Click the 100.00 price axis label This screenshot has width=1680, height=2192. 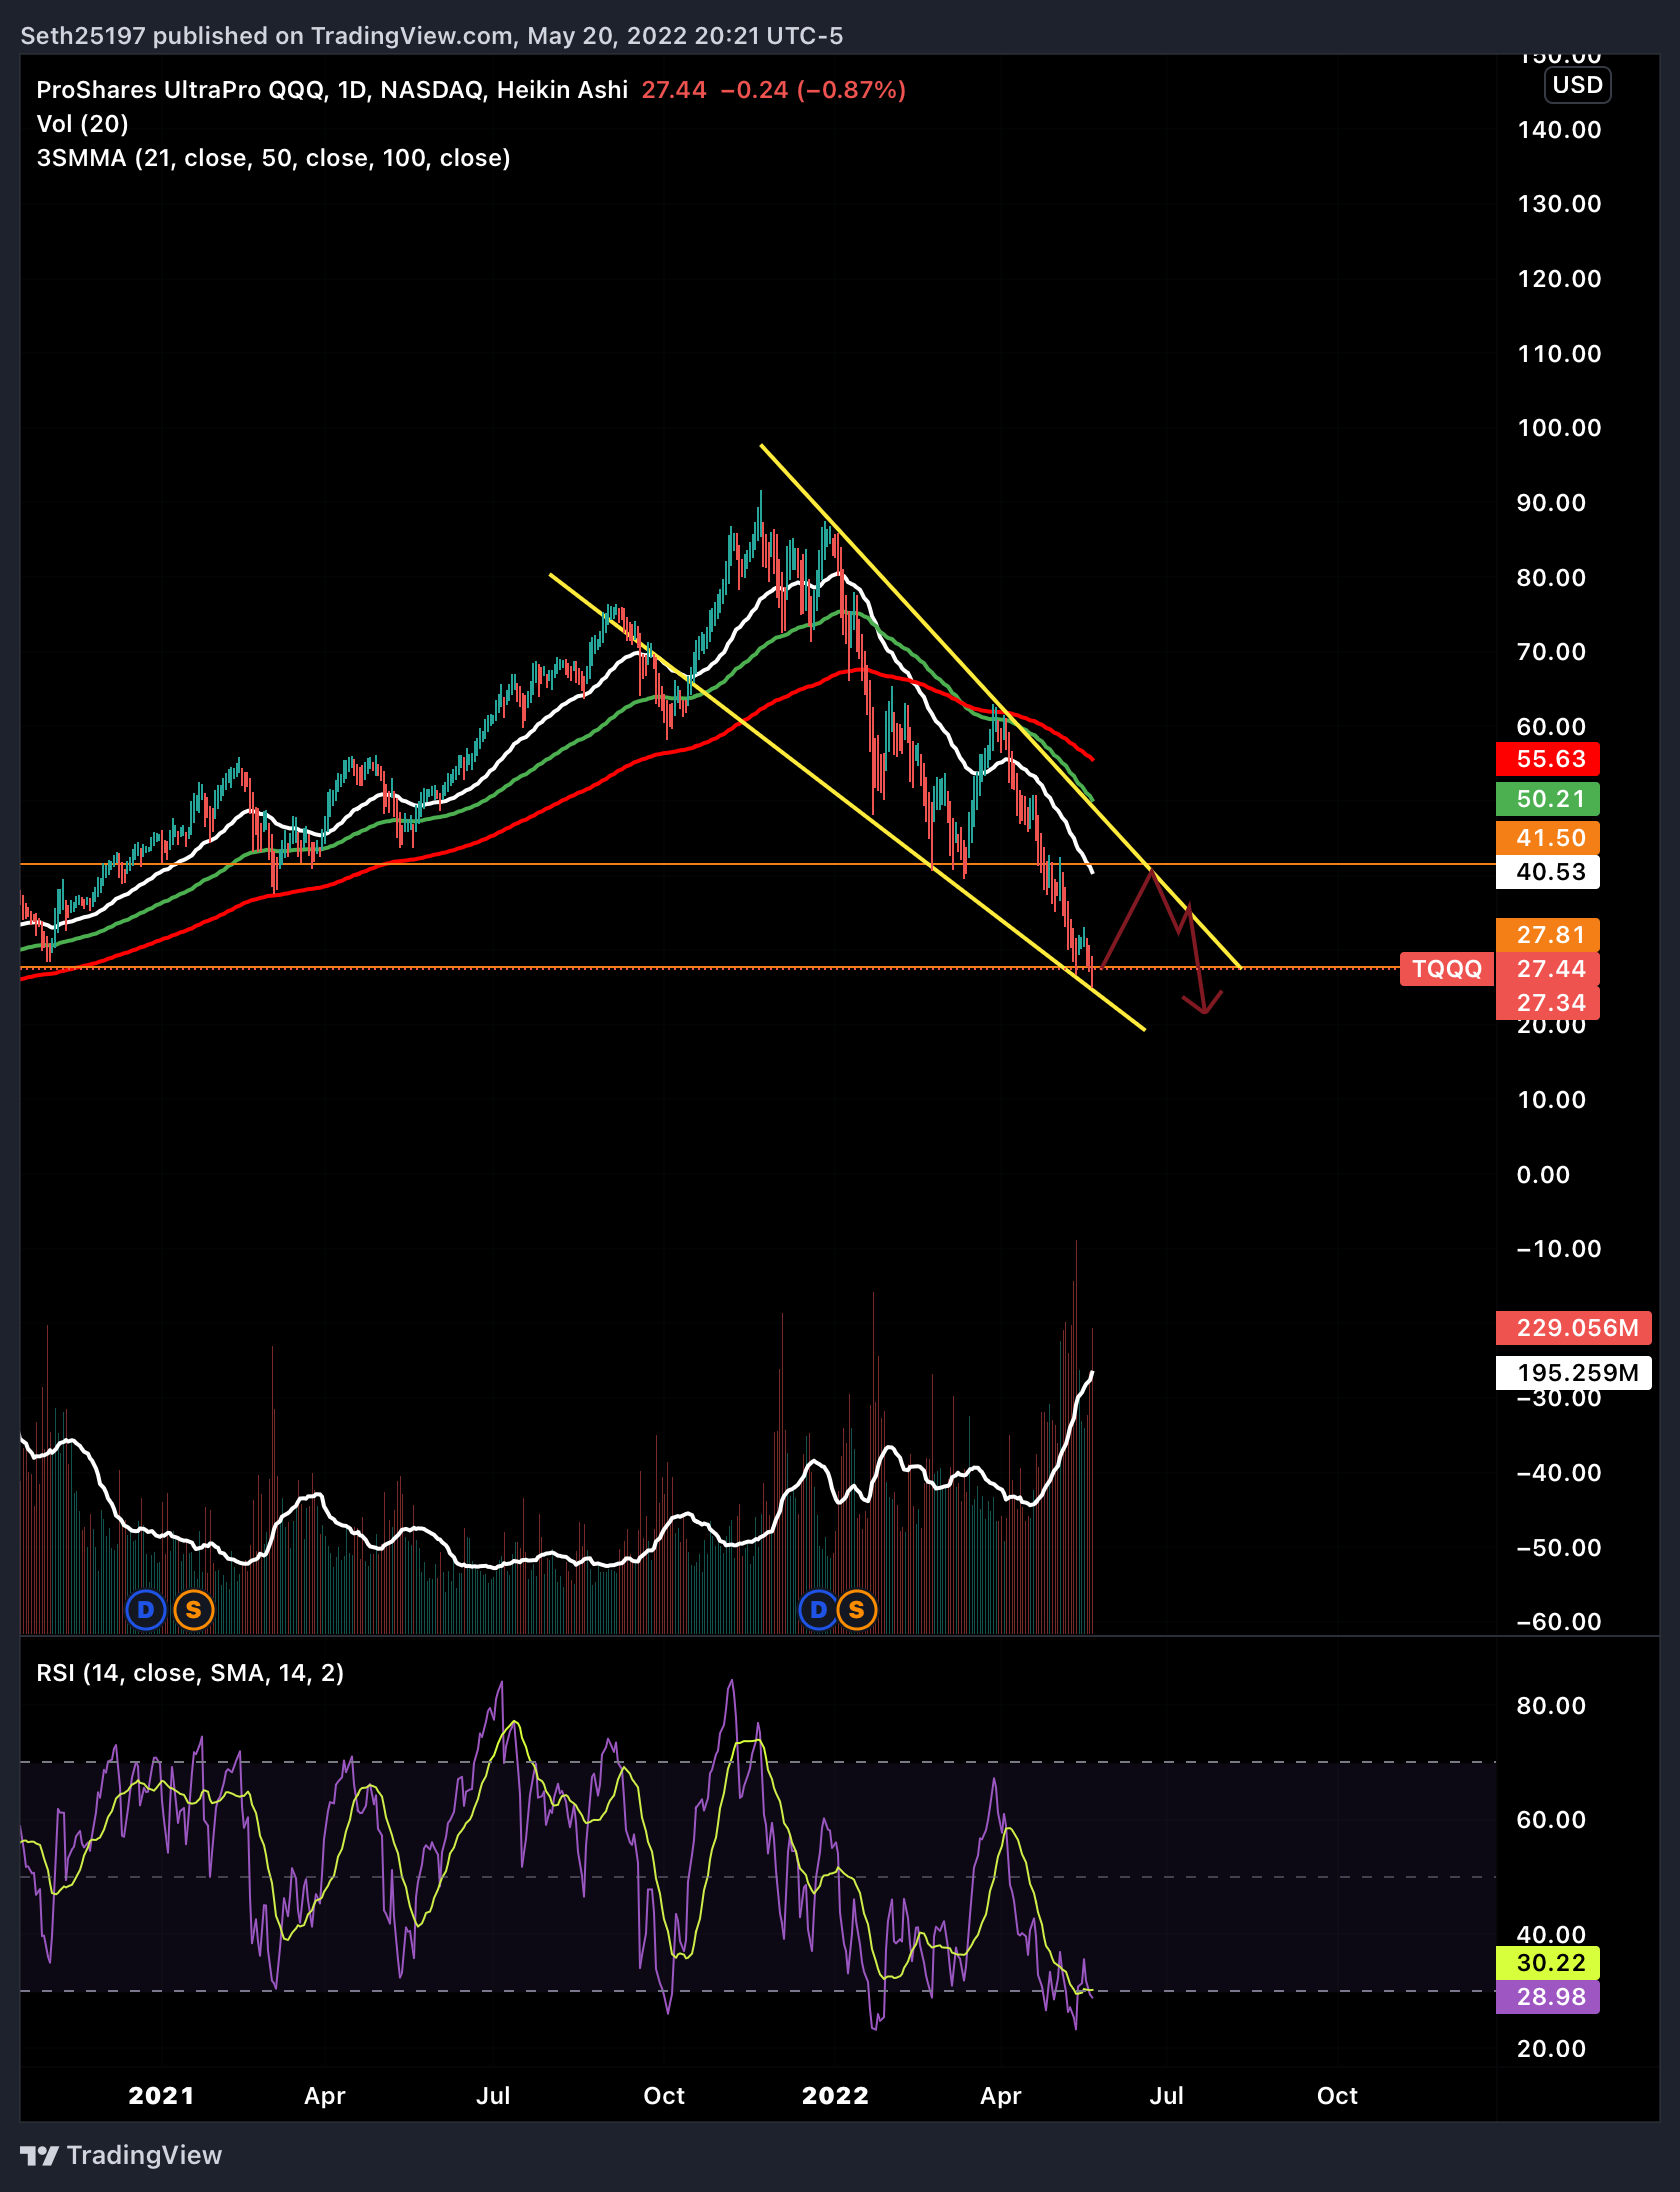pos(1559,428)
